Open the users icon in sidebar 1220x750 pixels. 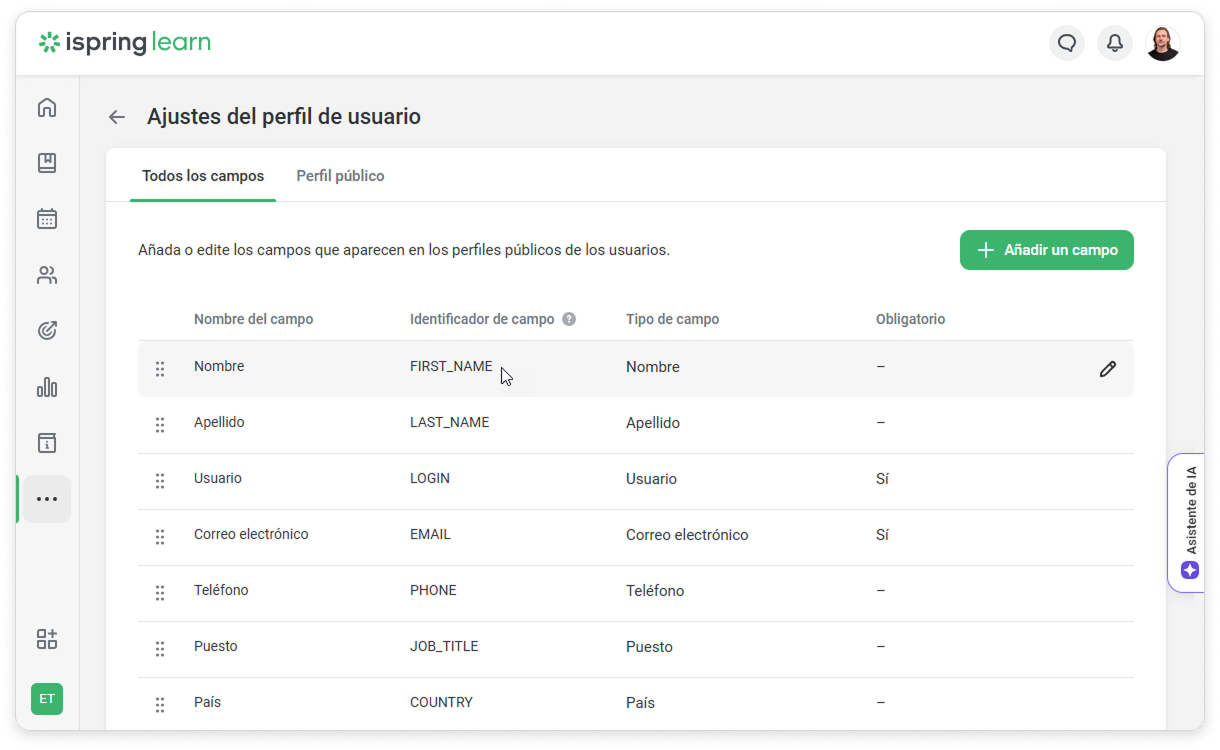tap(47, 275)
